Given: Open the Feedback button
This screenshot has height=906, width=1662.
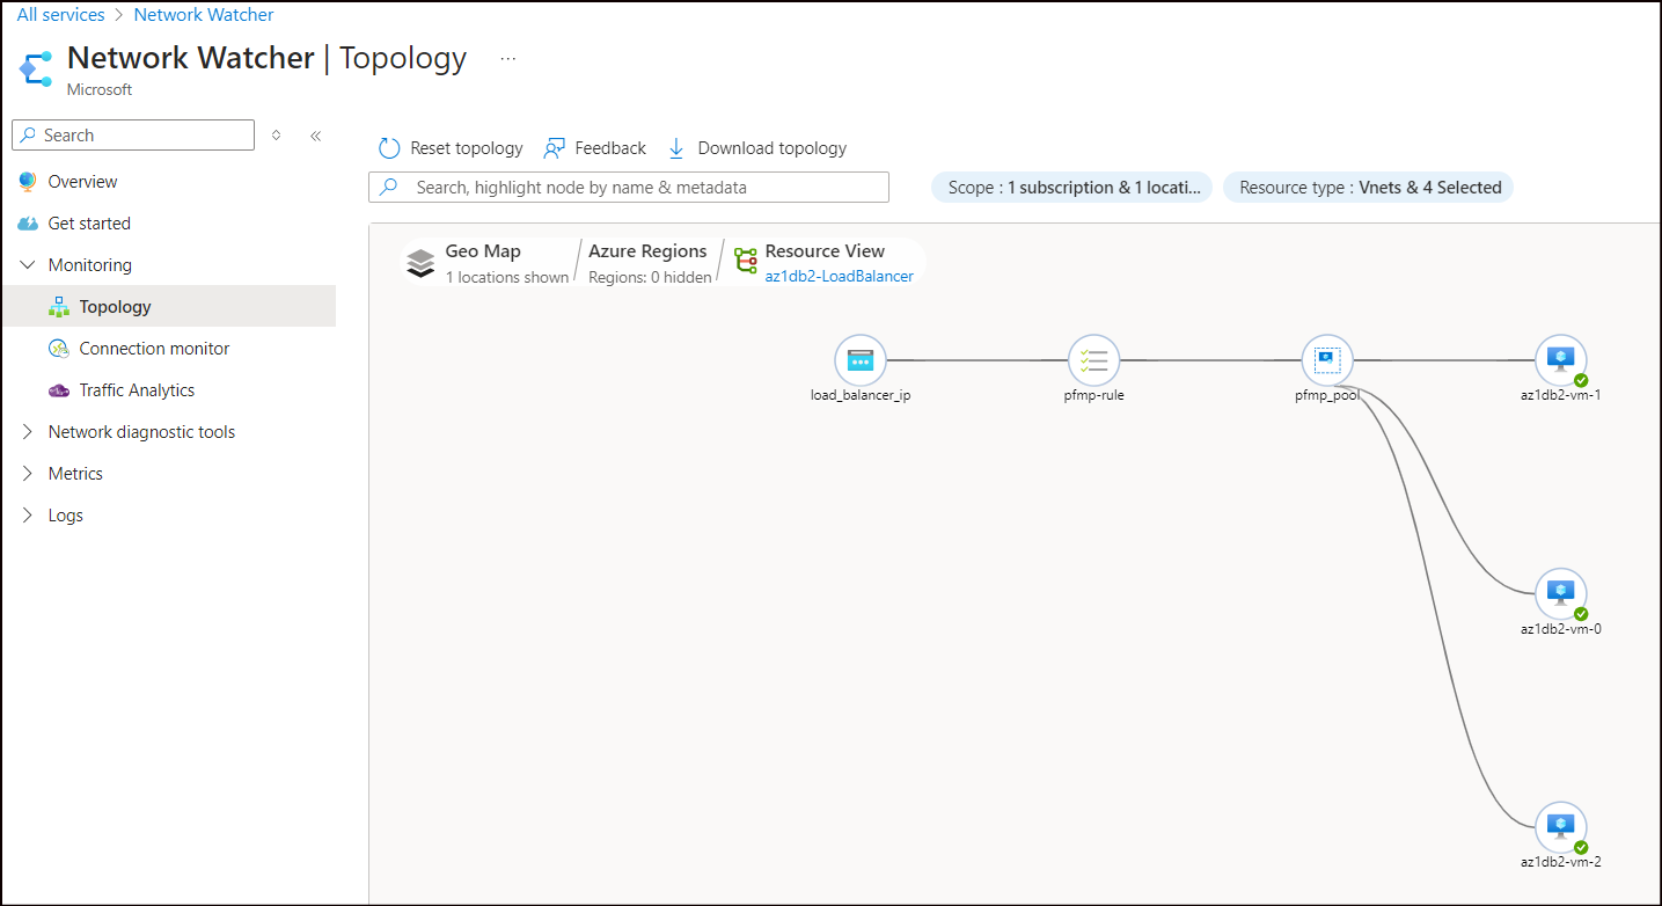Looking at the screenshot, I should [x=595, y=148].
